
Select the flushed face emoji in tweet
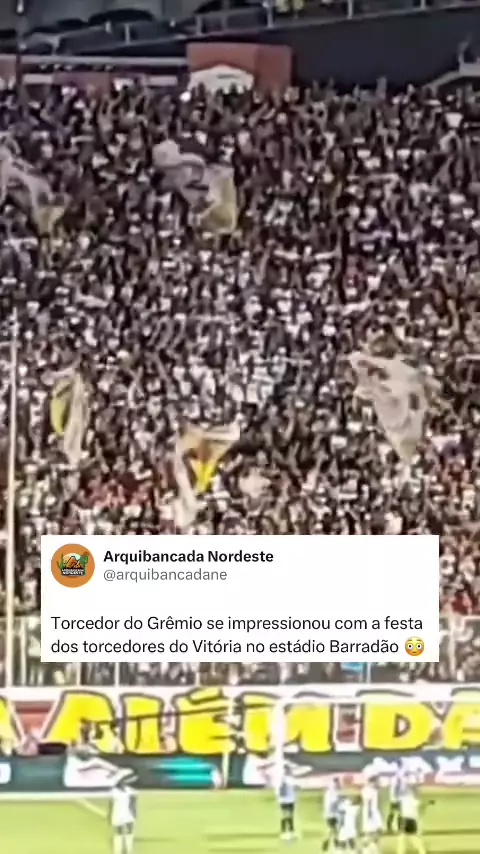[x=415, y=646]
